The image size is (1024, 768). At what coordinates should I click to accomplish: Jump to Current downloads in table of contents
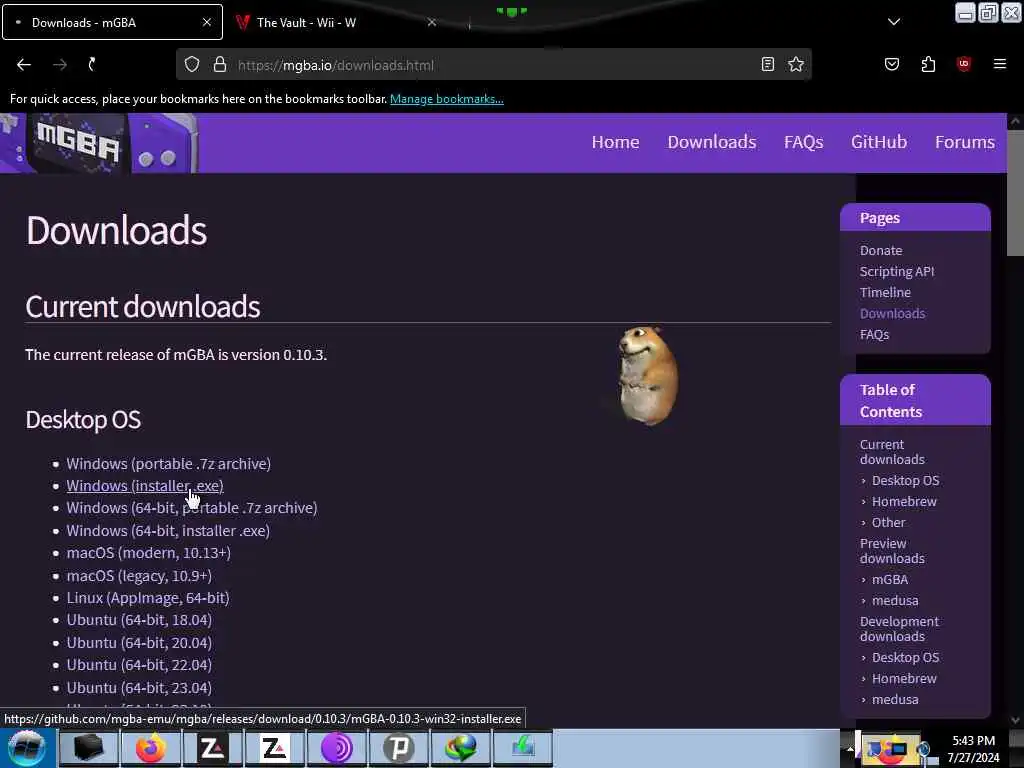pyautogui.click(x=892, y=452)
